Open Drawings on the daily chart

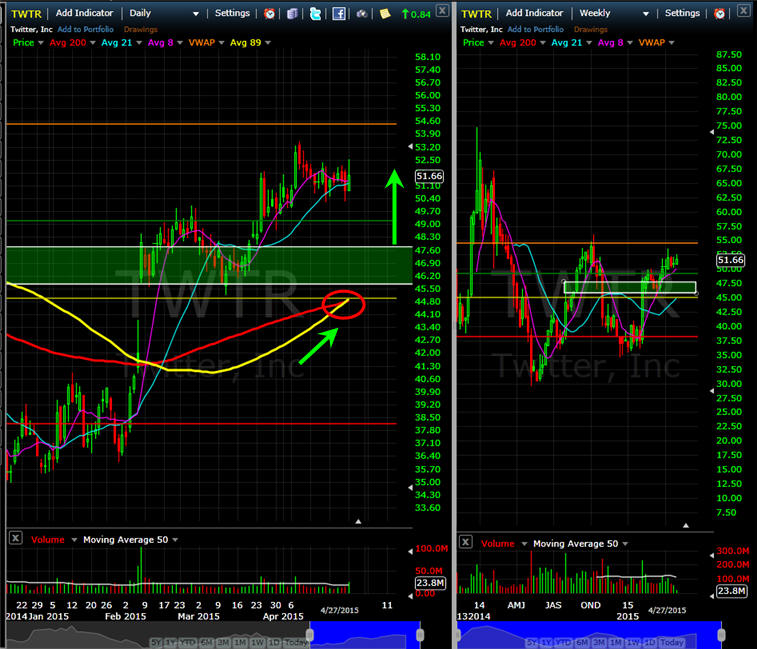pos(140,29)
